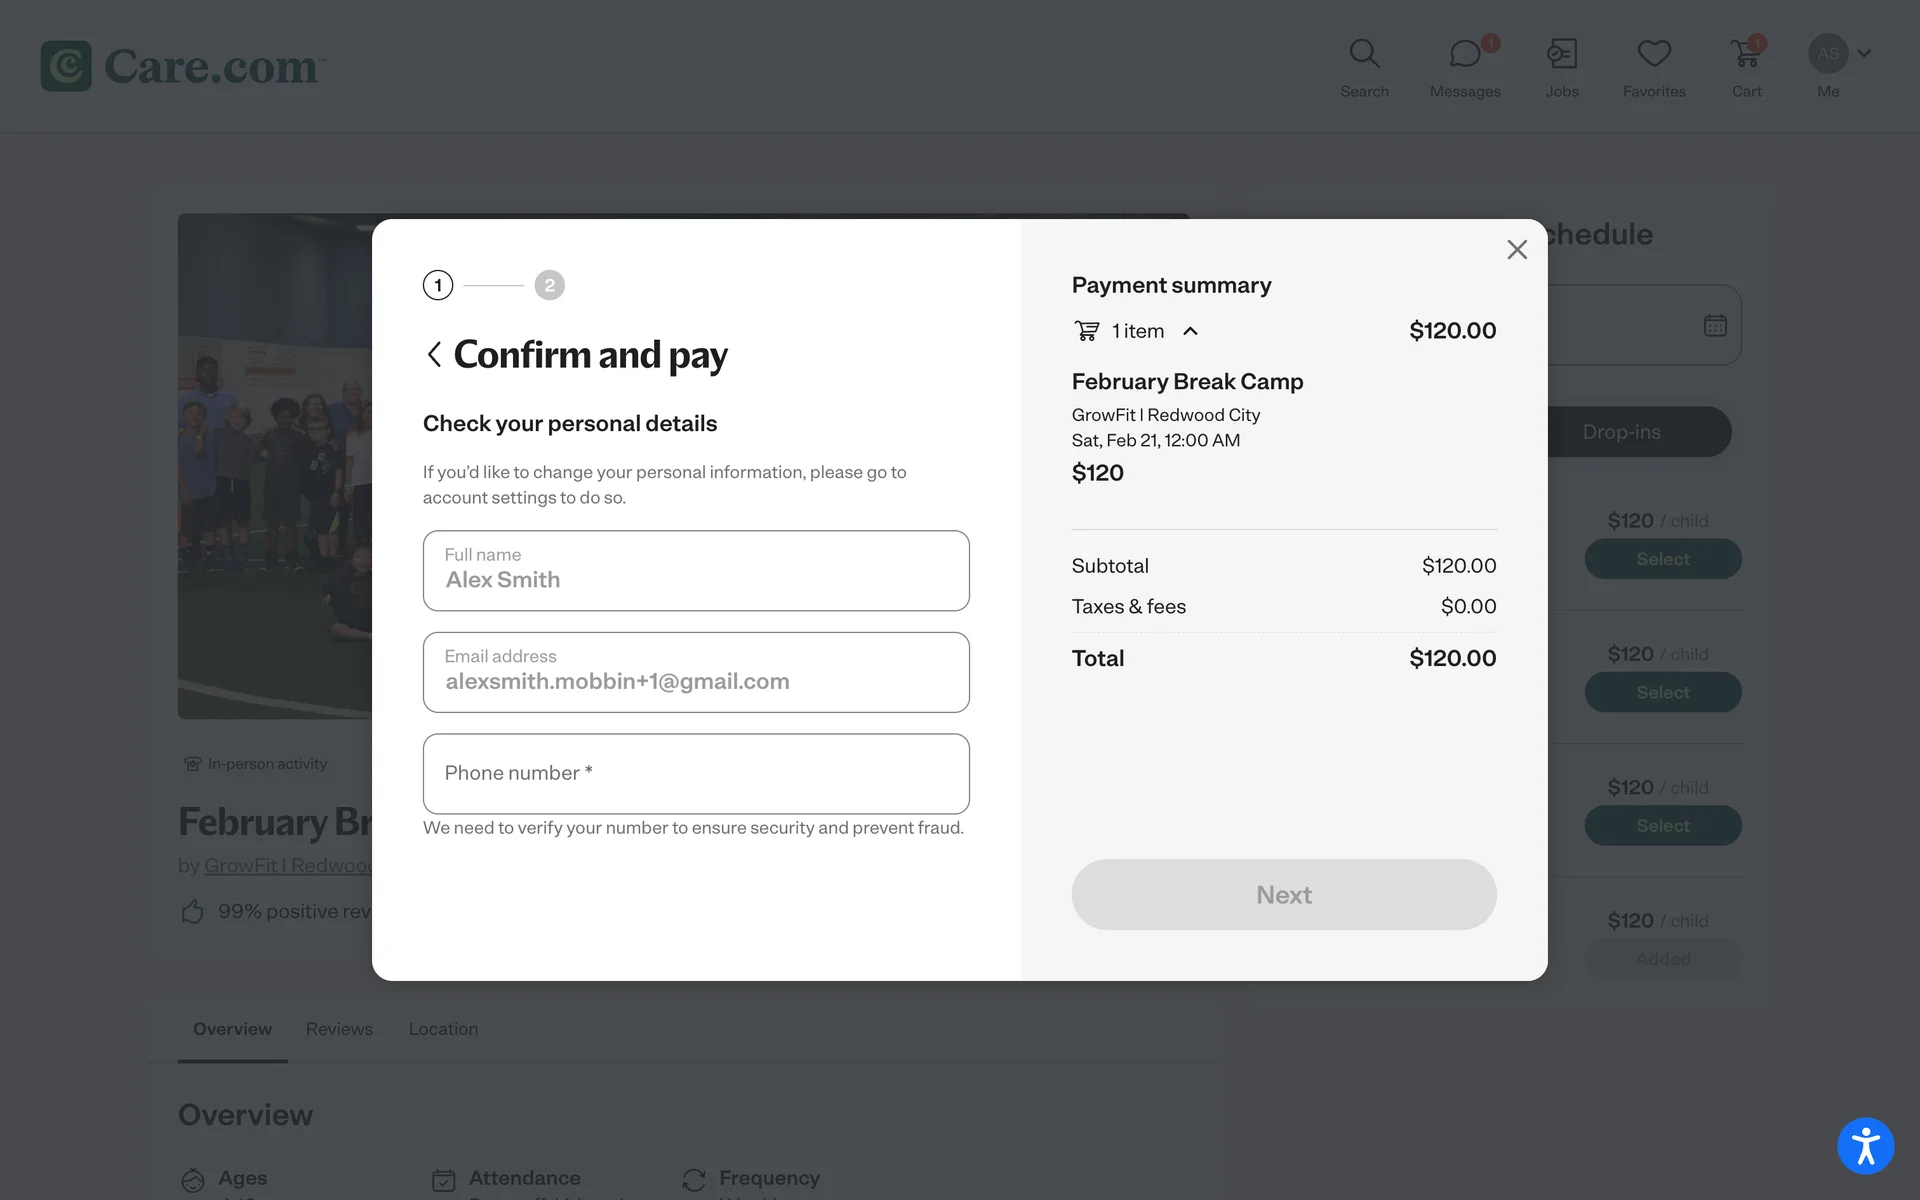The height and width of the screenshot is (1200, 1920).
Task: Select the Drop-ins schedule option
Action: pyautogui.click(x=1621, y=432)
